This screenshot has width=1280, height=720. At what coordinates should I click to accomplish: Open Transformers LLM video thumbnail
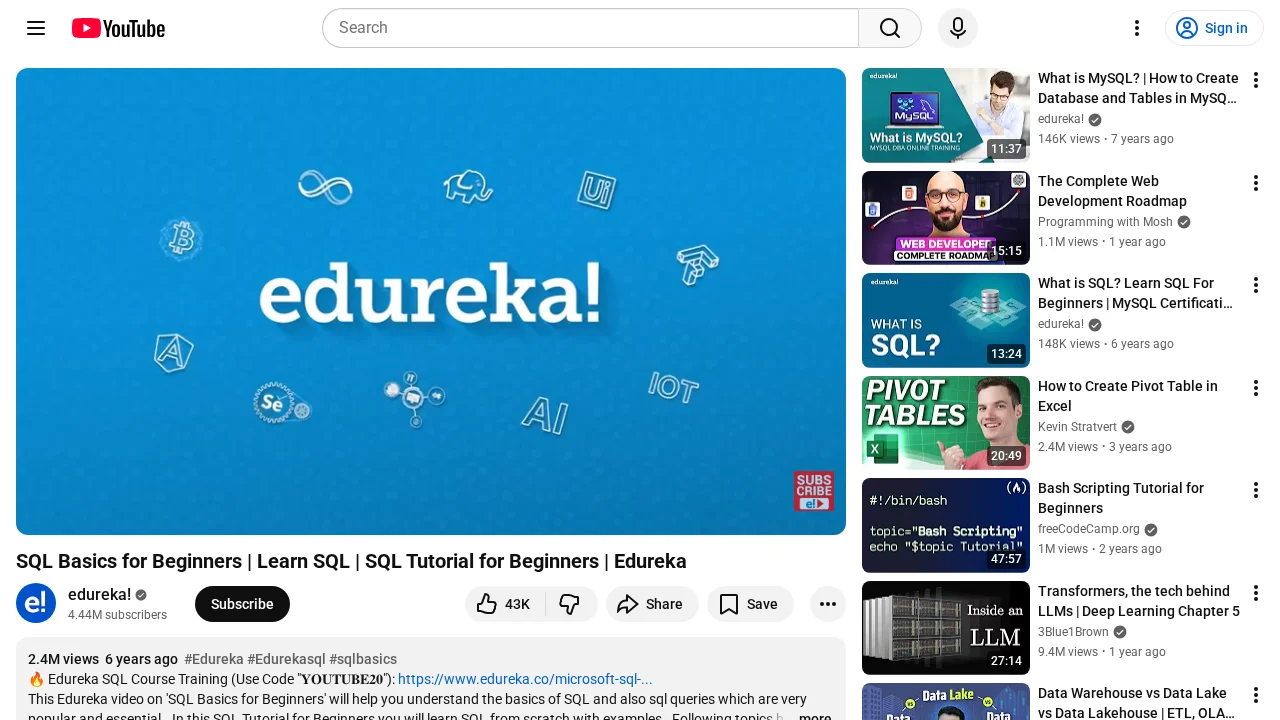pos(946,628)
